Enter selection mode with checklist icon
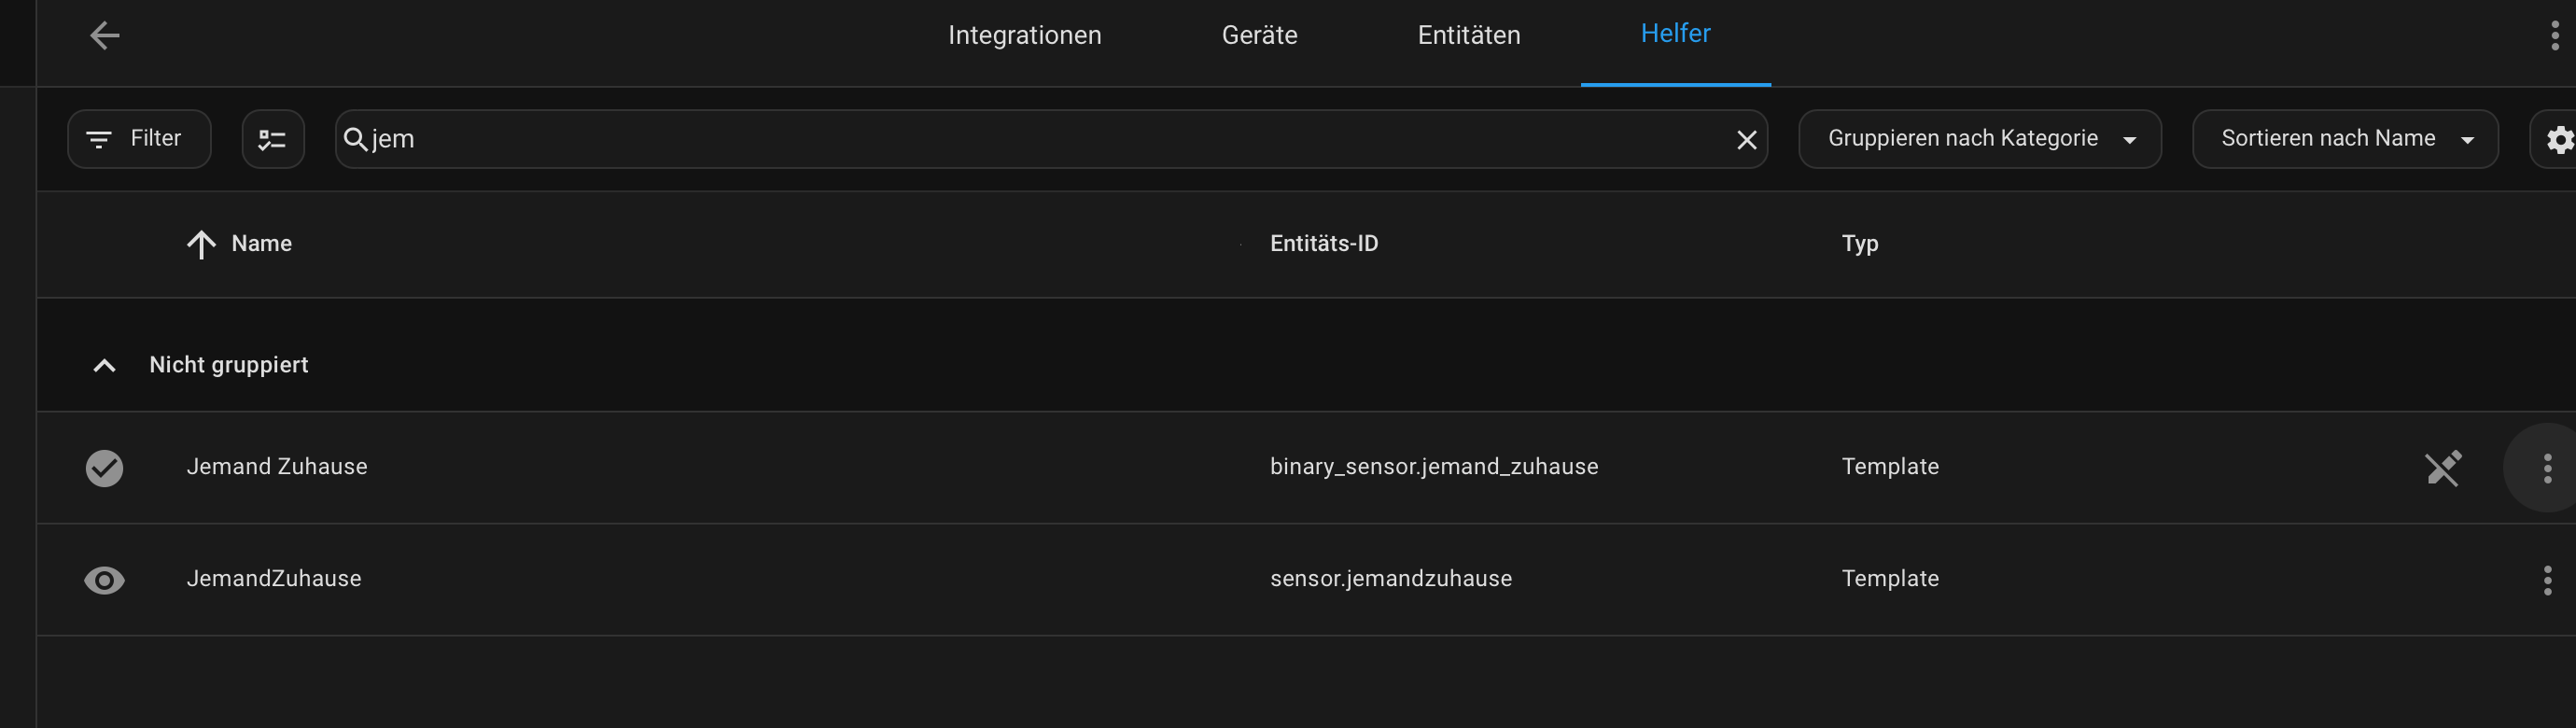Viewport: 2576px width, 728px height. 272,139
